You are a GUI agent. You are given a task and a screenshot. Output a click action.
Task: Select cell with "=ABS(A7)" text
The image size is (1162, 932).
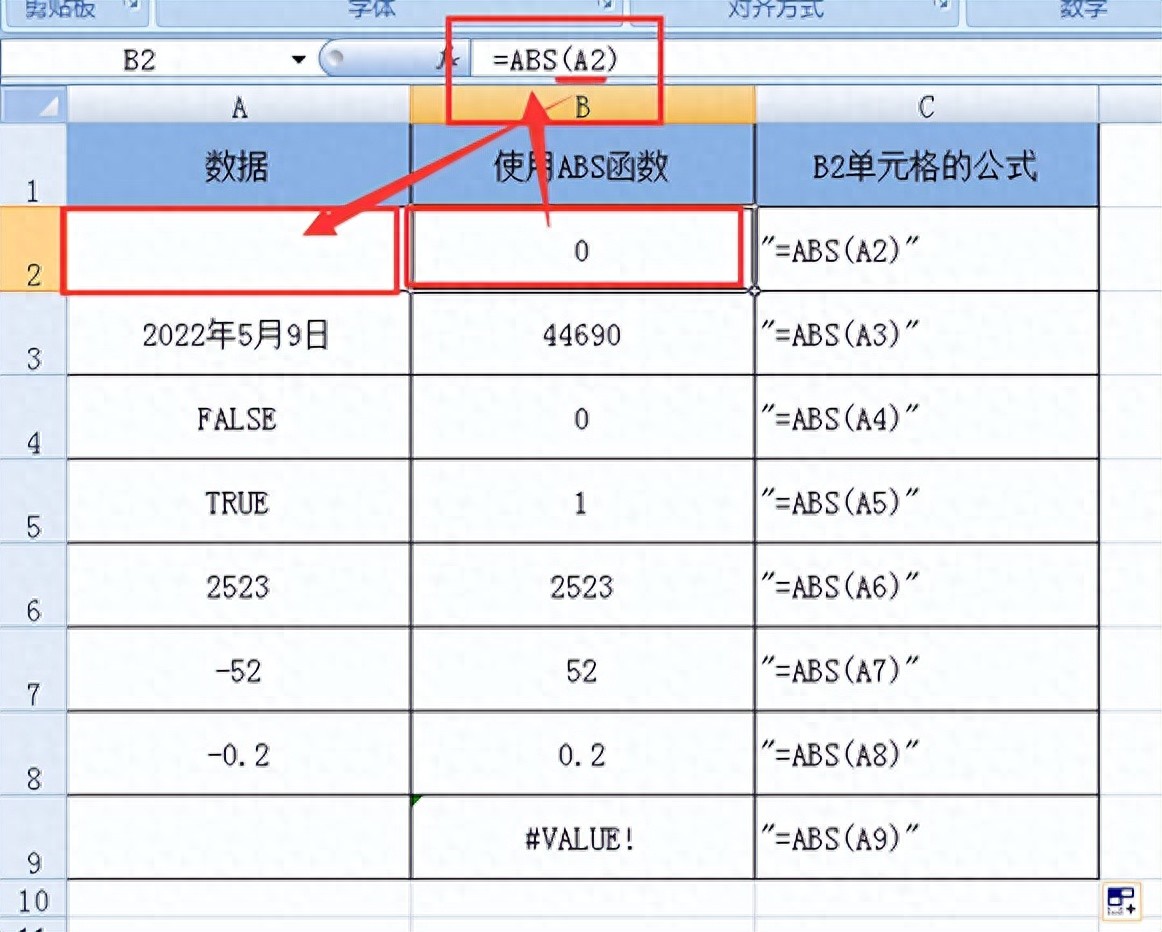pos(926,669)
